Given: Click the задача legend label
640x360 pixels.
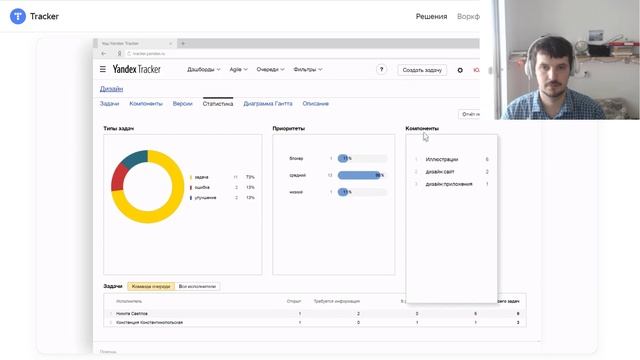Looking at the screenshot, I should (x=202, y=177).
